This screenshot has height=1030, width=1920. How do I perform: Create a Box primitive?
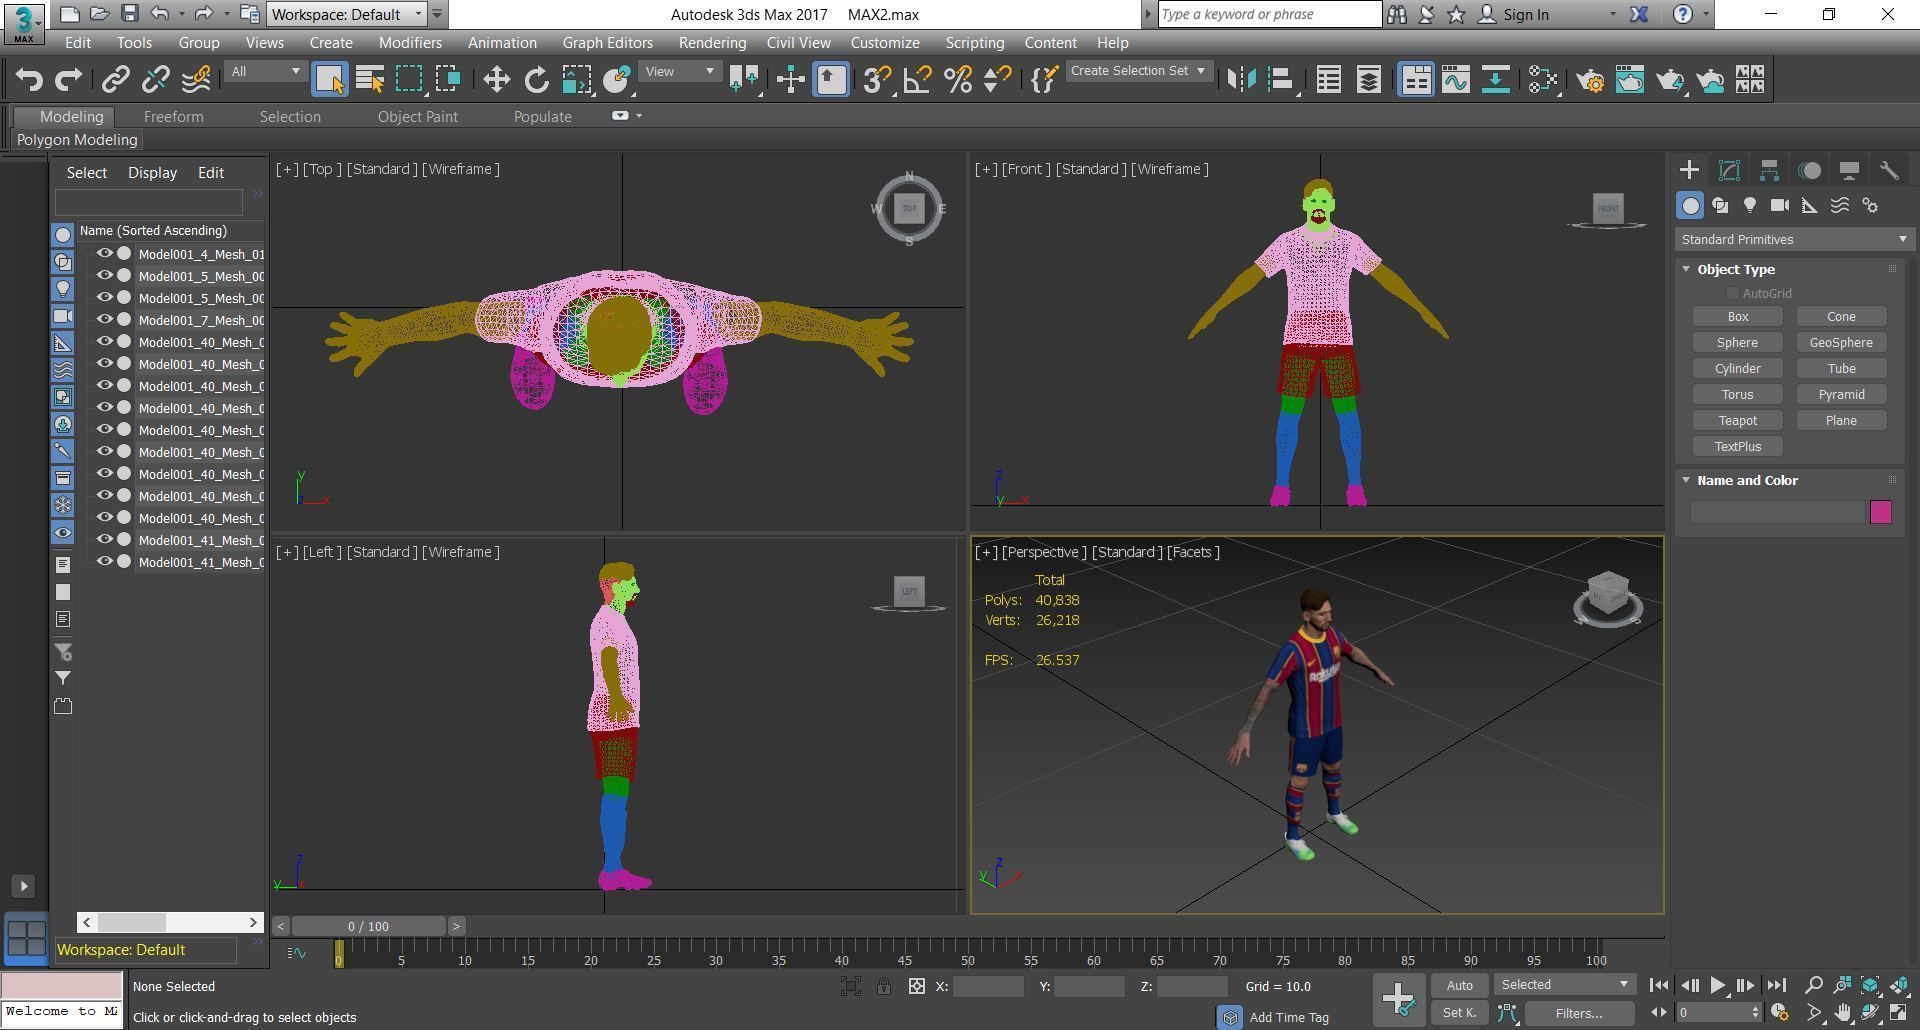coord(1738,316)
